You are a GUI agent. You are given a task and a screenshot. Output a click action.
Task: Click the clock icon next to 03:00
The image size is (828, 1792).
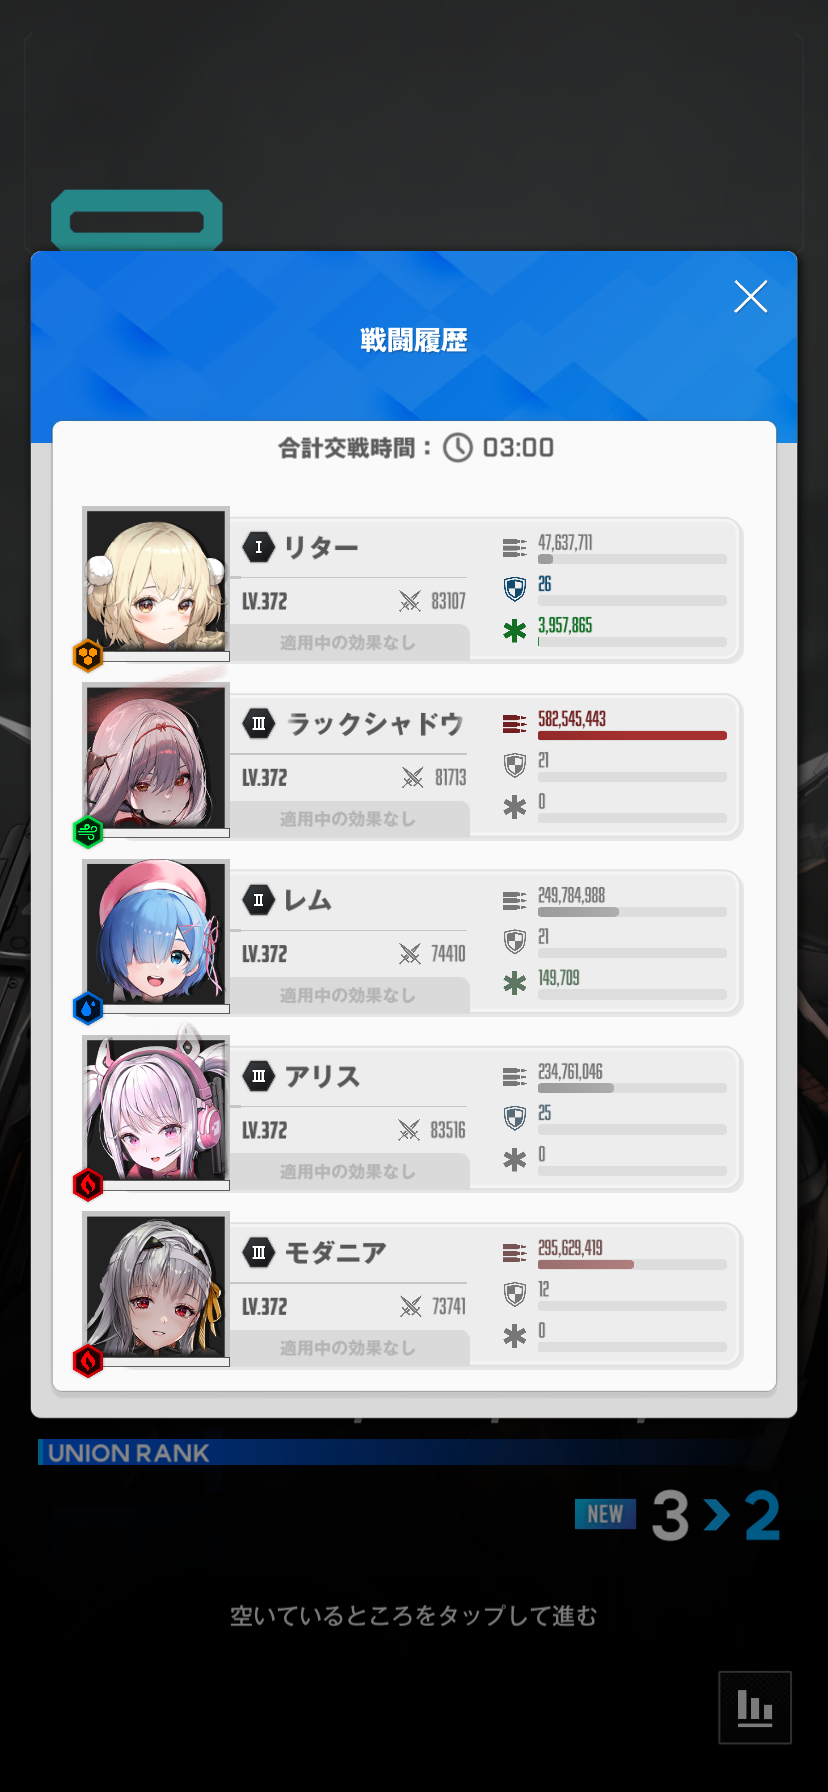click(458, 447)
